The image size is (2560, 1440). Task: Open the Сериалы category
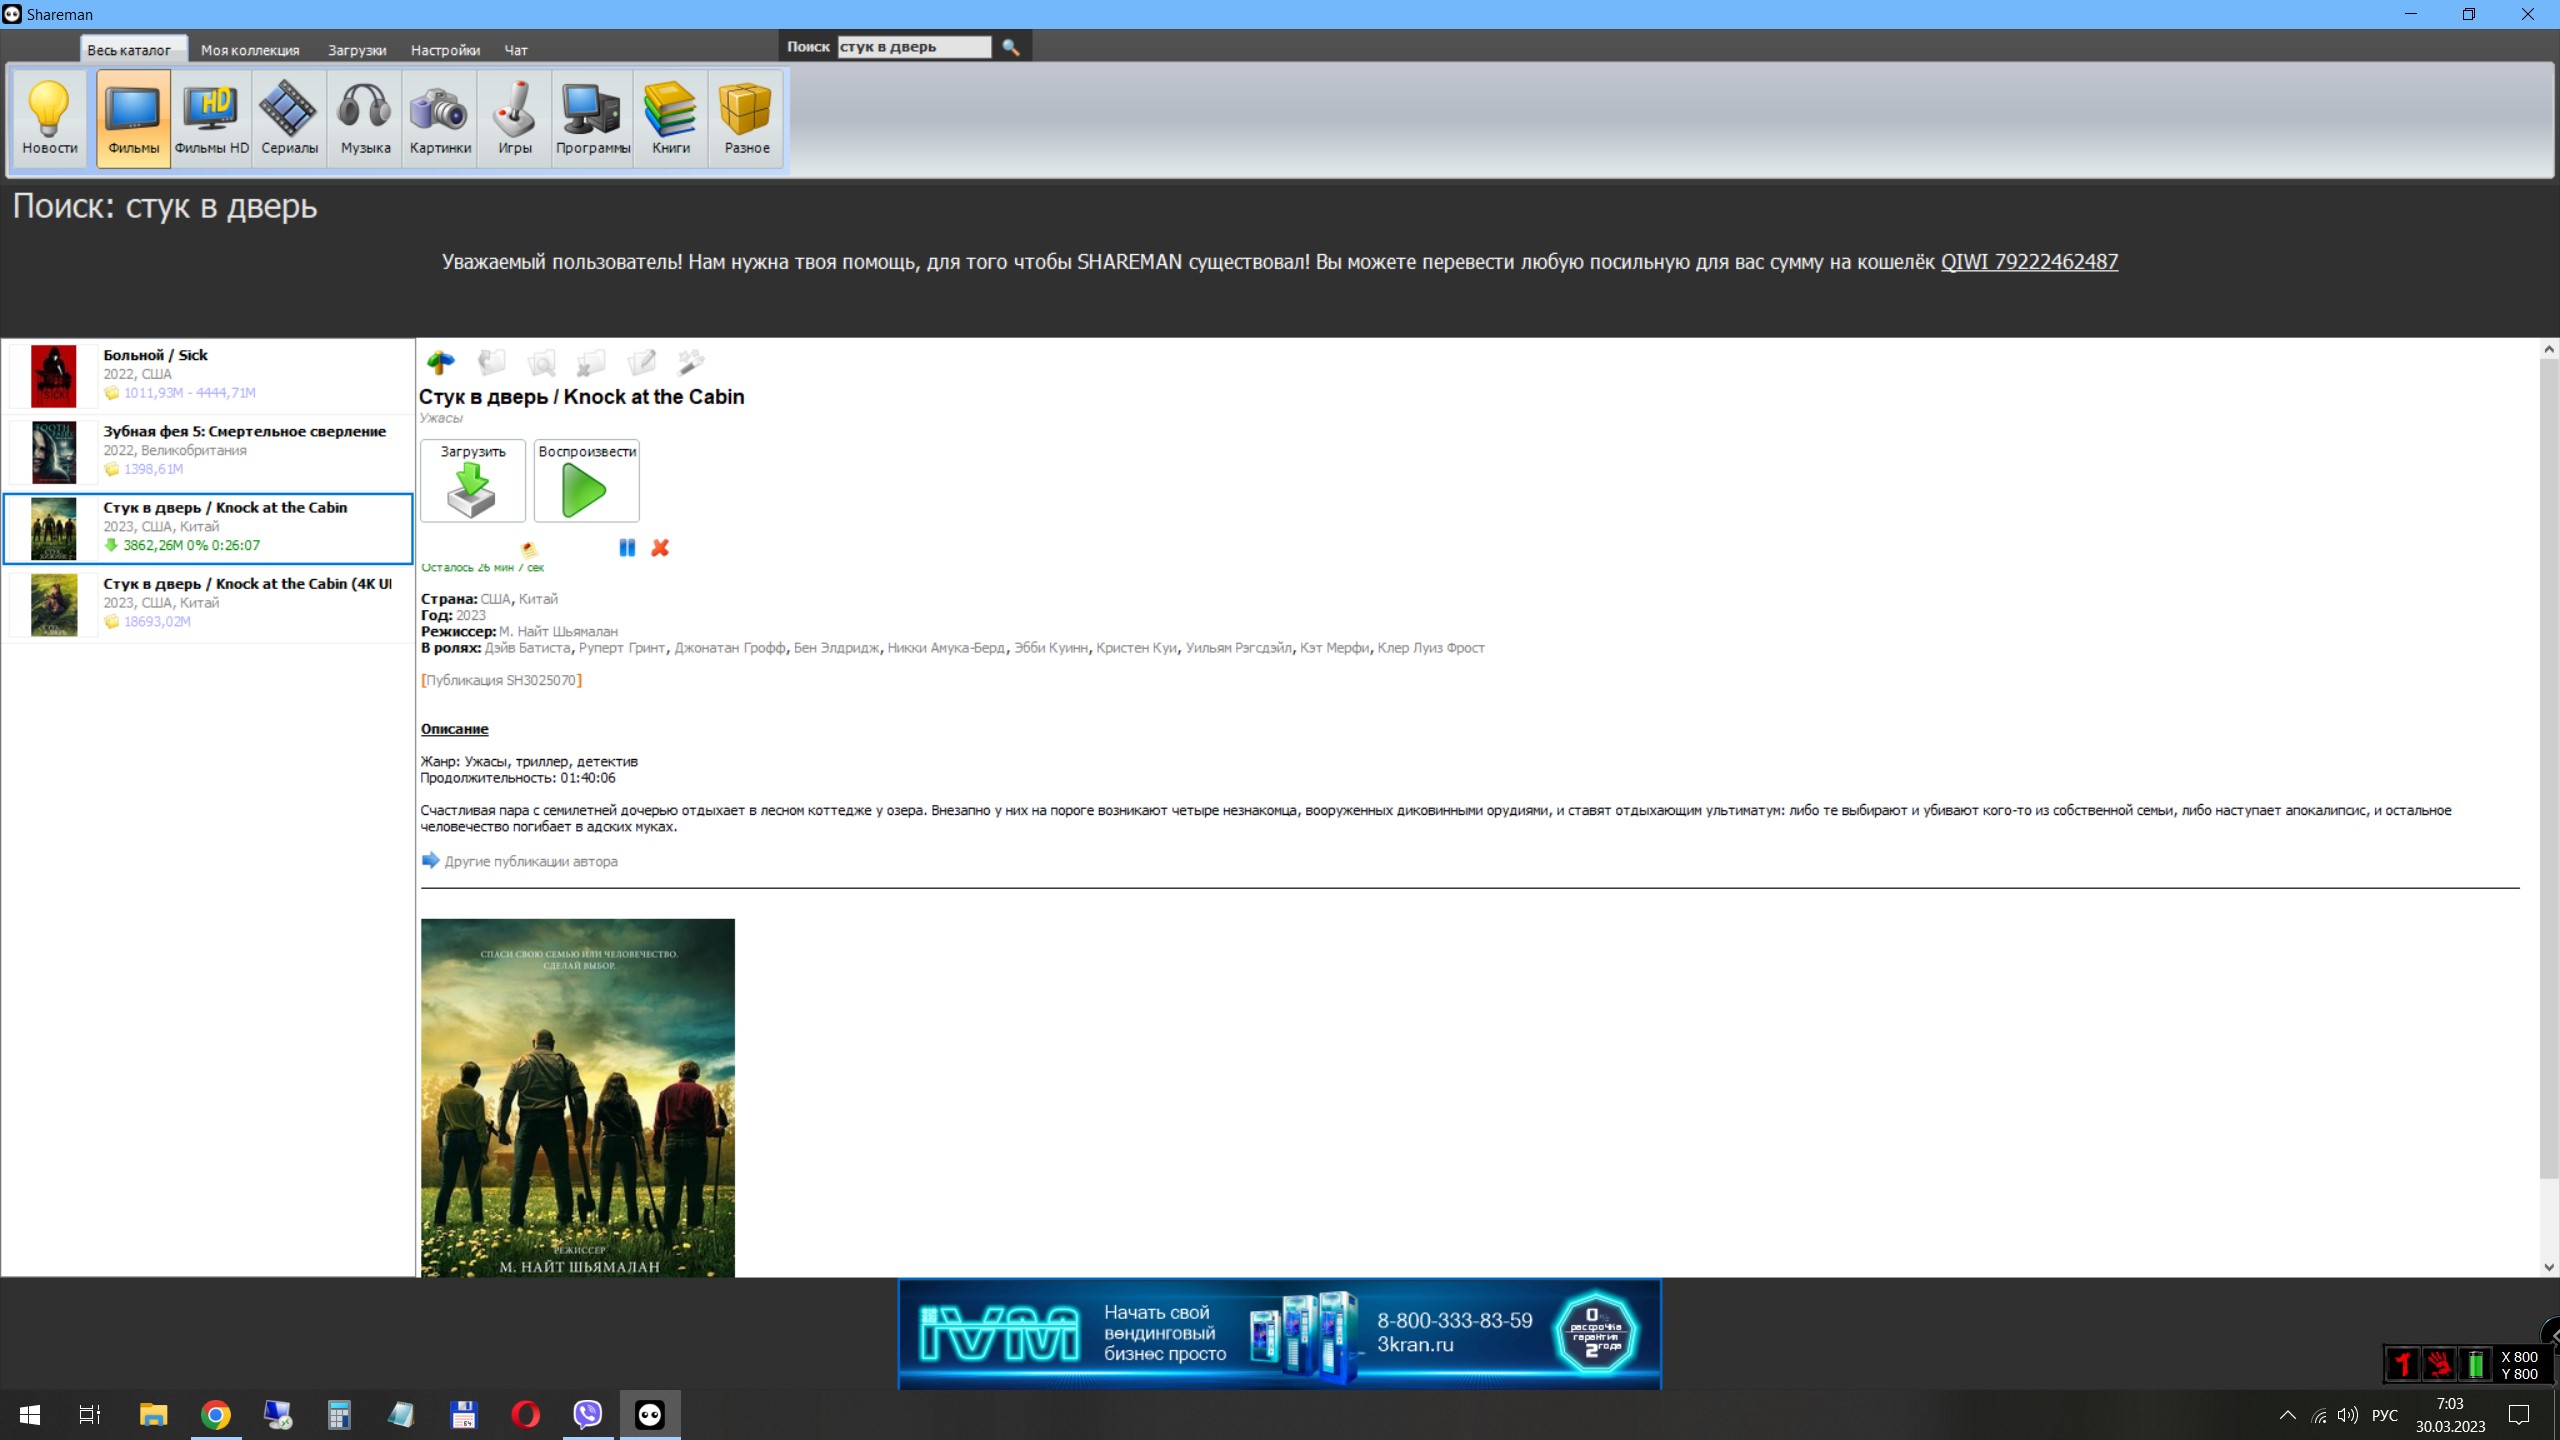click(289, 118)
